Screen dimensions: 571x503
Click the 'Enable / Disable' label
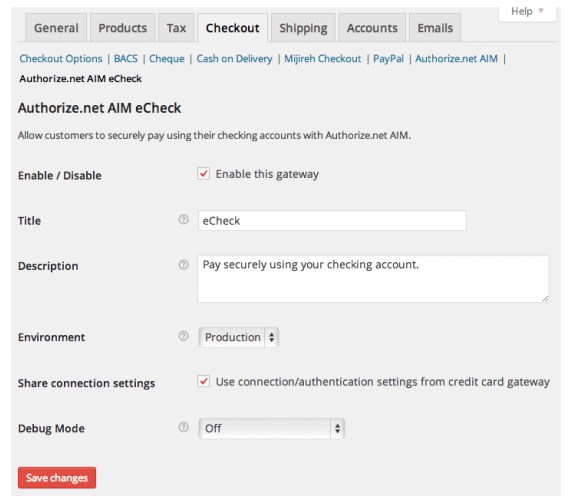click(x=60, y=176)
